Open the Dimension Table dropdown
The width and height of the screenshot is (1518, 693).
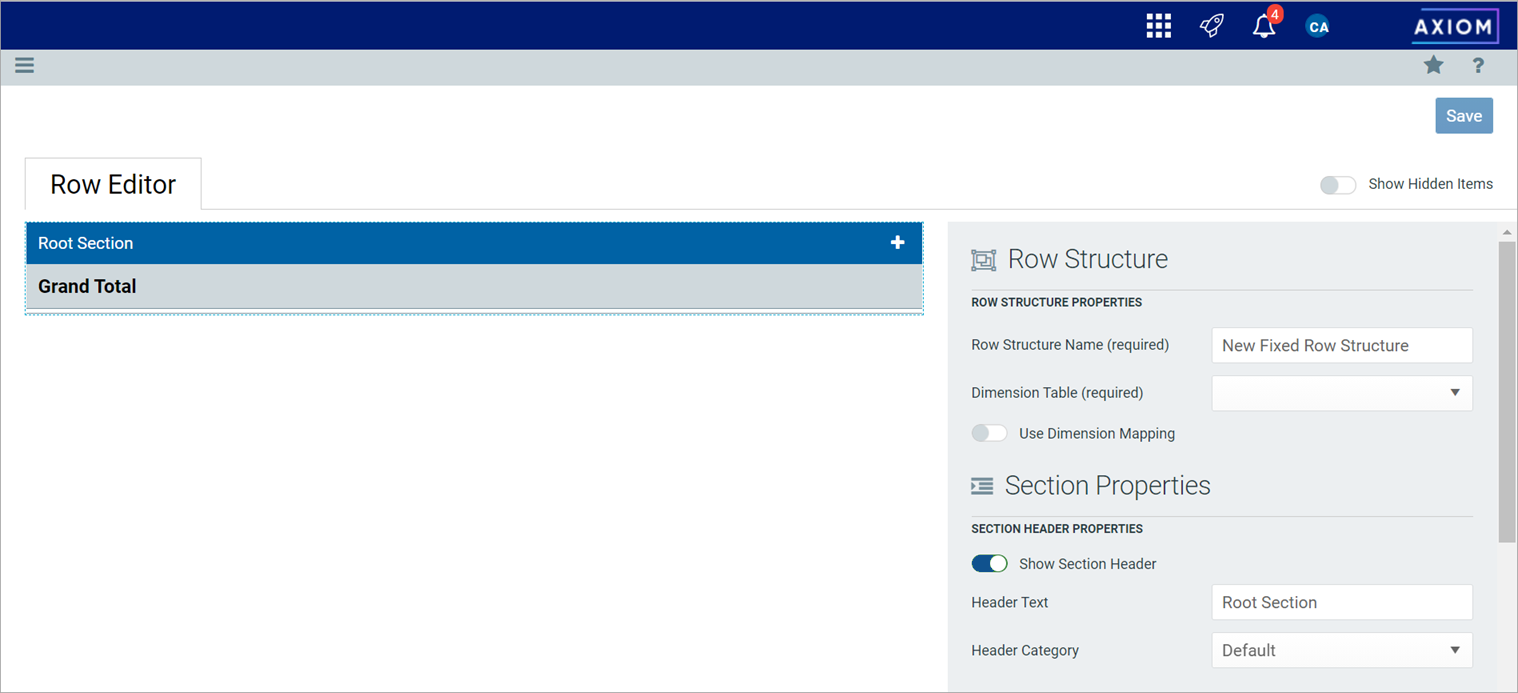coord(1341,393)
